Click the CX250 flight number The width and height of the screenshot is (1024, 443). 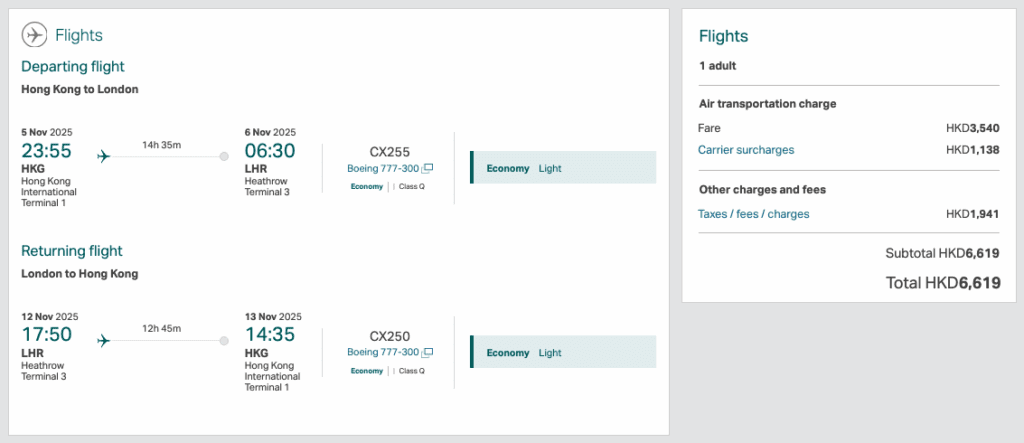[390, 336]
